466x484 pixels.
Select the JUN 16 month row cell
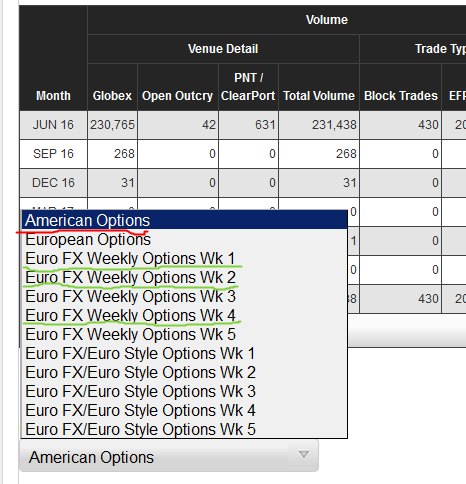click(x=53, y=125)
